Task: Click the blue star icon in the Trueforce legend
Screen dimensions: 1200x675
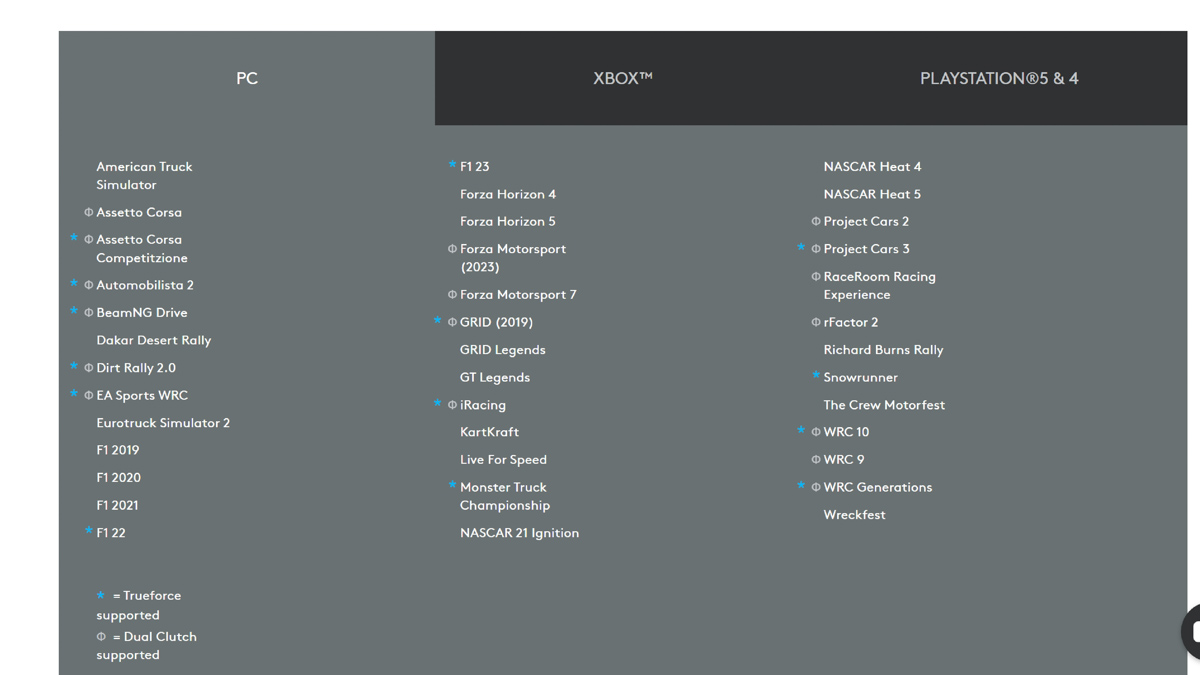Action: 101,595
